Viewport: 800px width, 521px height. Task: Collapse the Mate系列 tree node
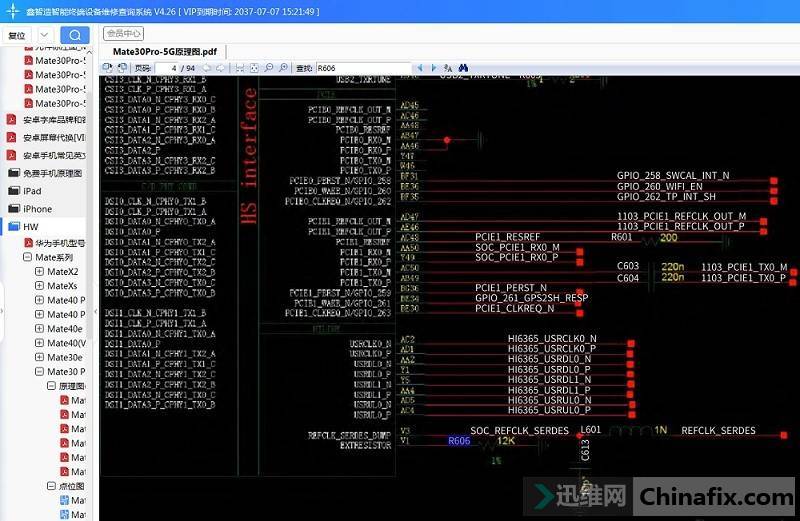[x=27, y=258]
